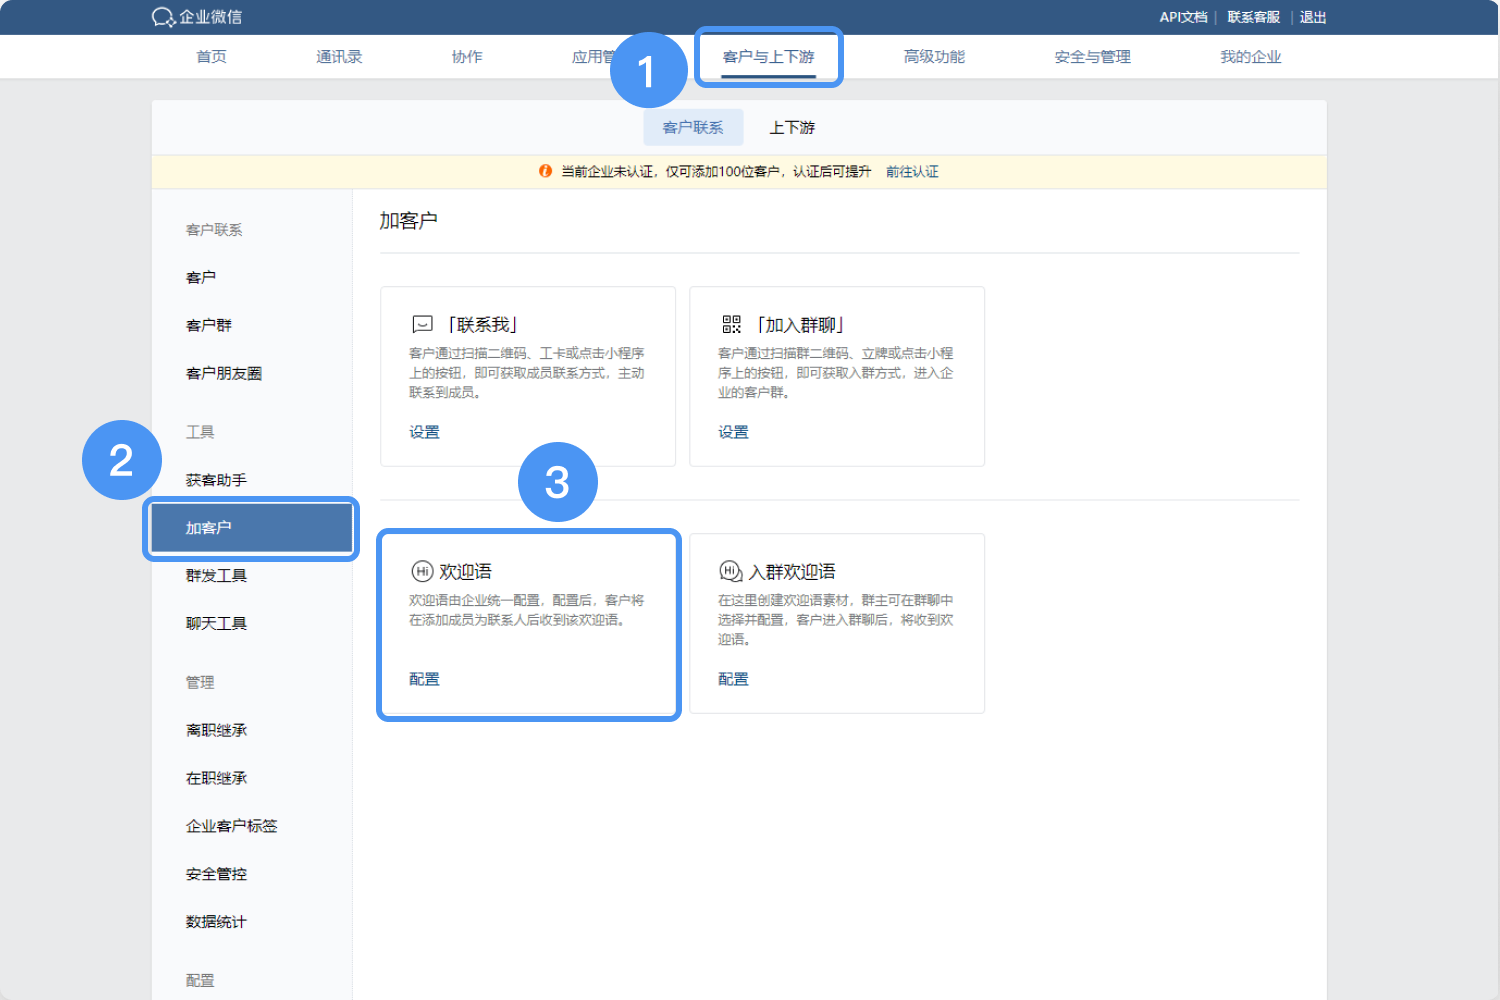Select 获客助手 in the sidebar
1500x1000 pixels.
click(x=216, y=480)
